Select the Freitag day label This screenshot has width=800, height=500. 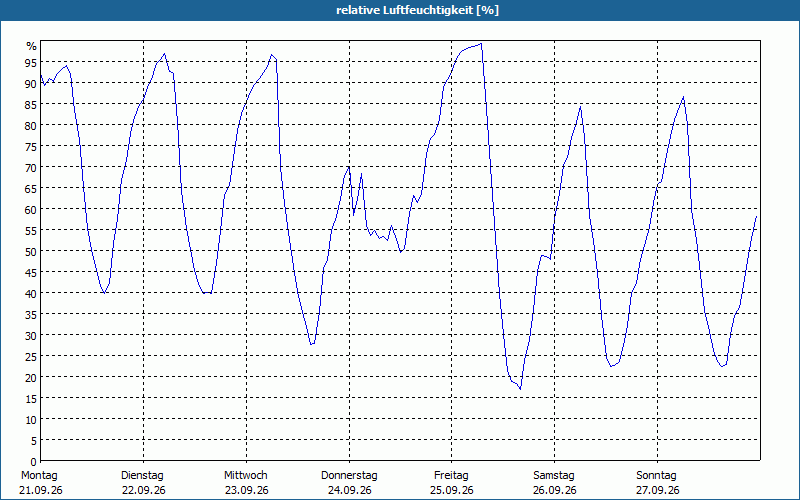tap(451, 475)
